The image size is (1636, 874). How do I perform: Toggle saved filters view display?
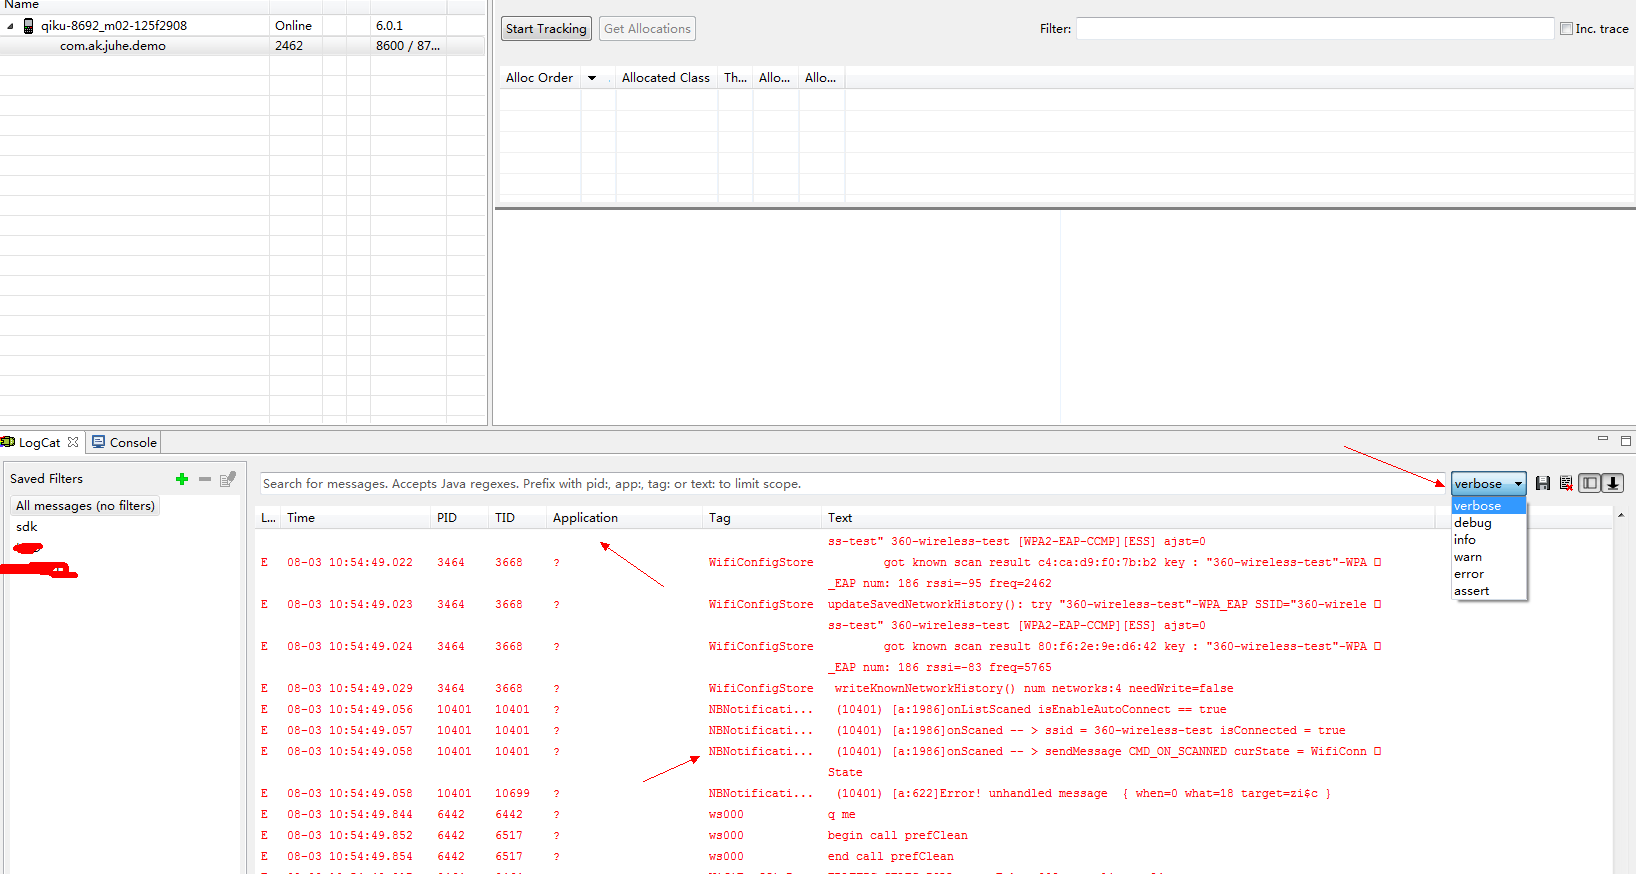click(x=1589, y=483)
